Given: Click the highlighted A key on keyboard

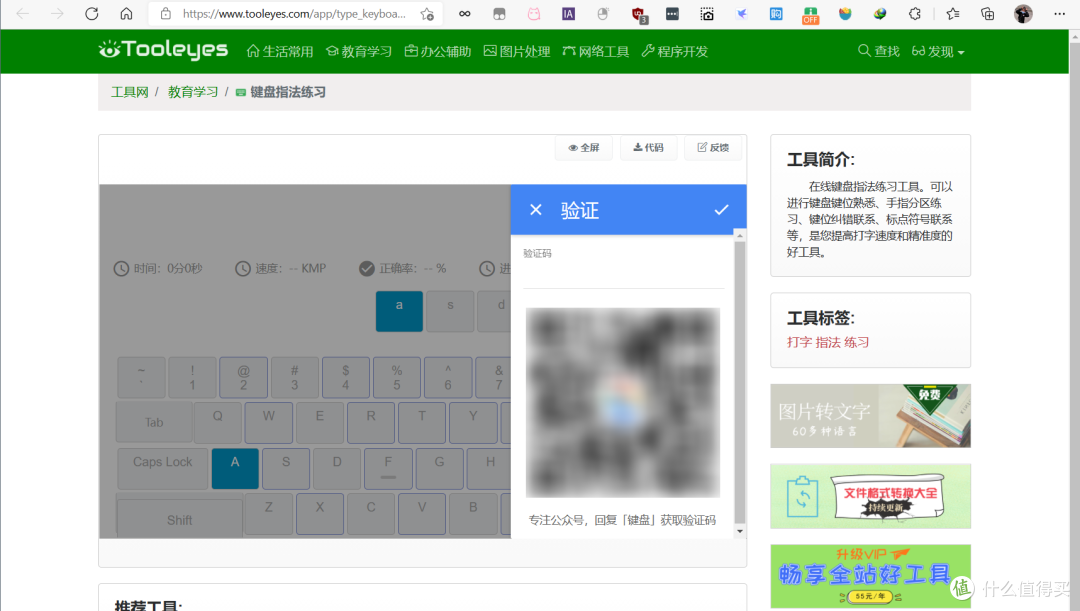Looking at the screenshot, I should 235,468.
